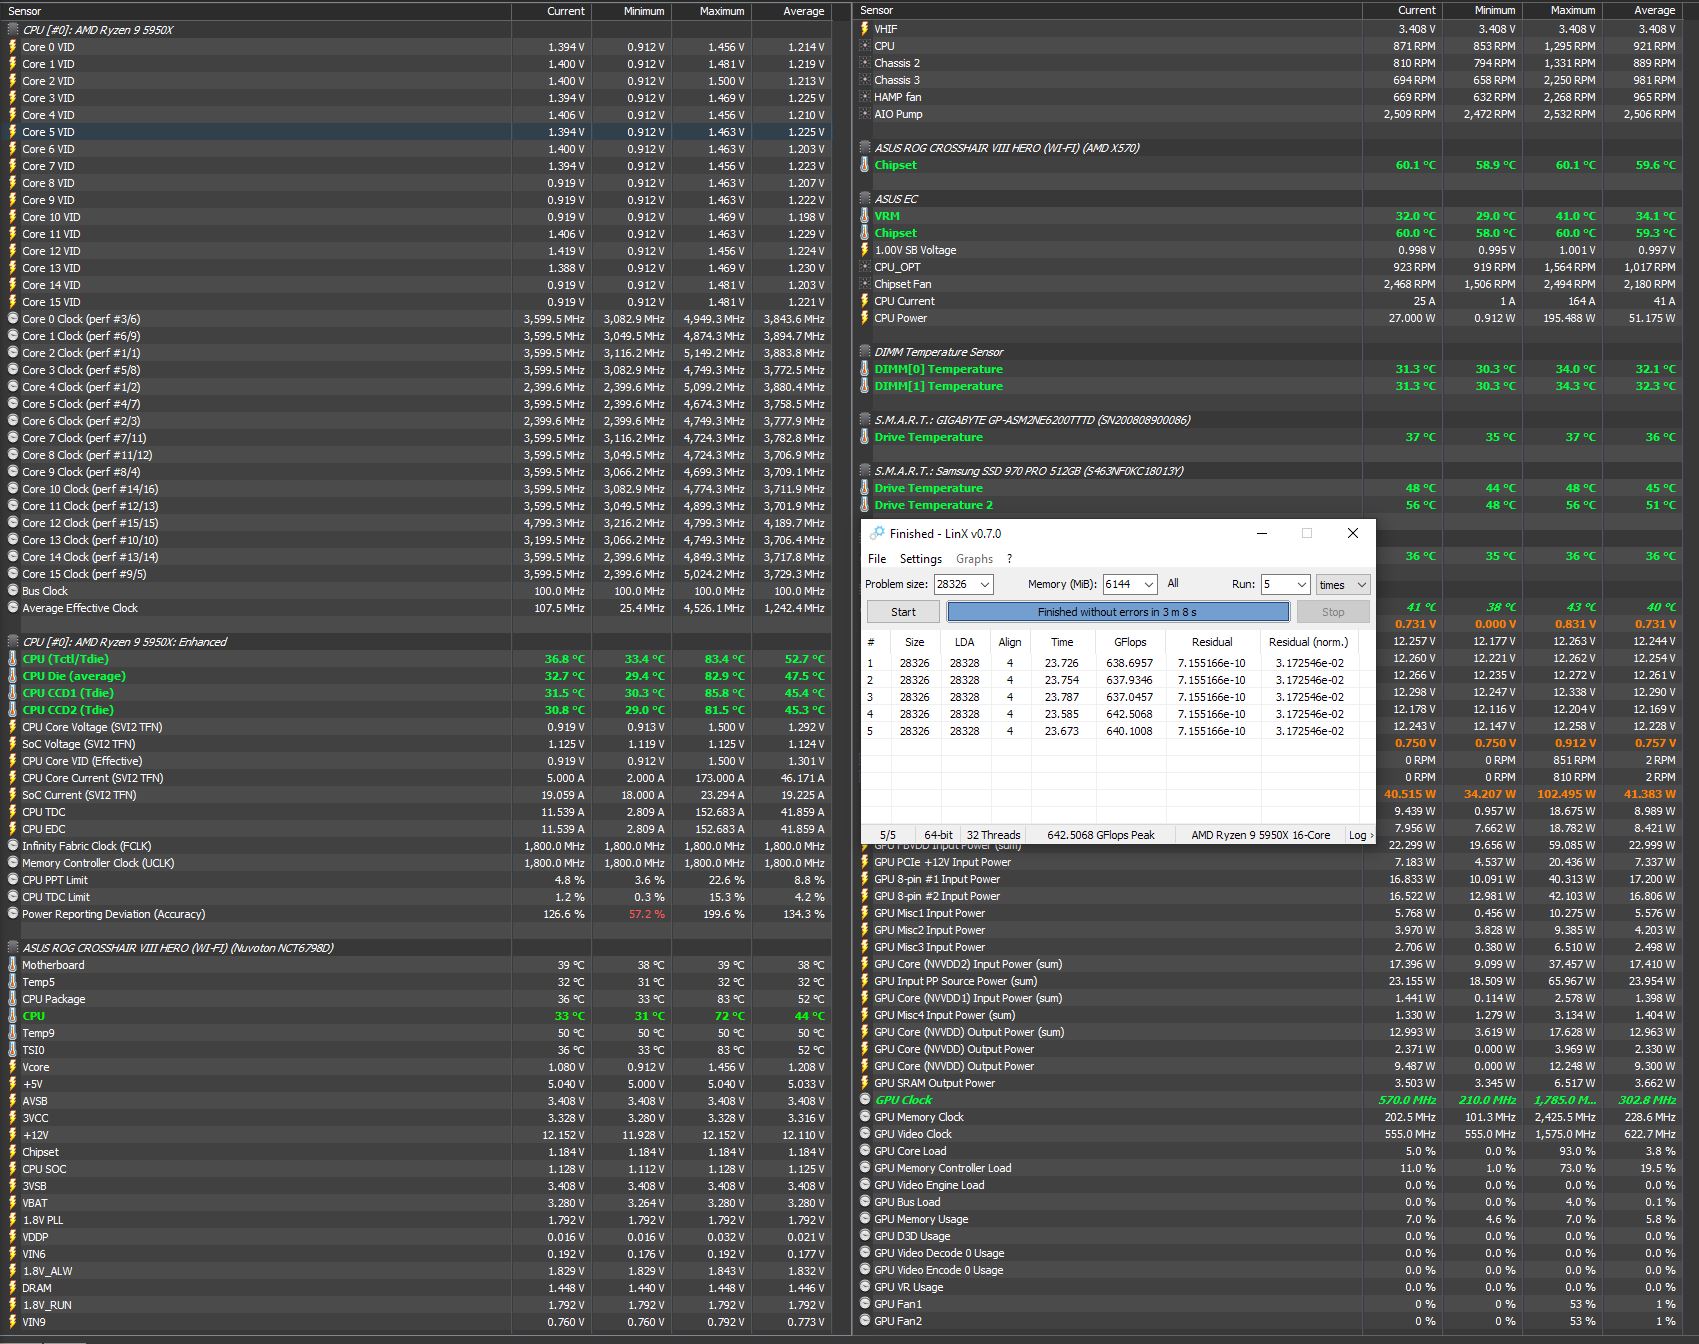
Task: Select the highlighted Core 5 VID row
Action: click(416, 132)
